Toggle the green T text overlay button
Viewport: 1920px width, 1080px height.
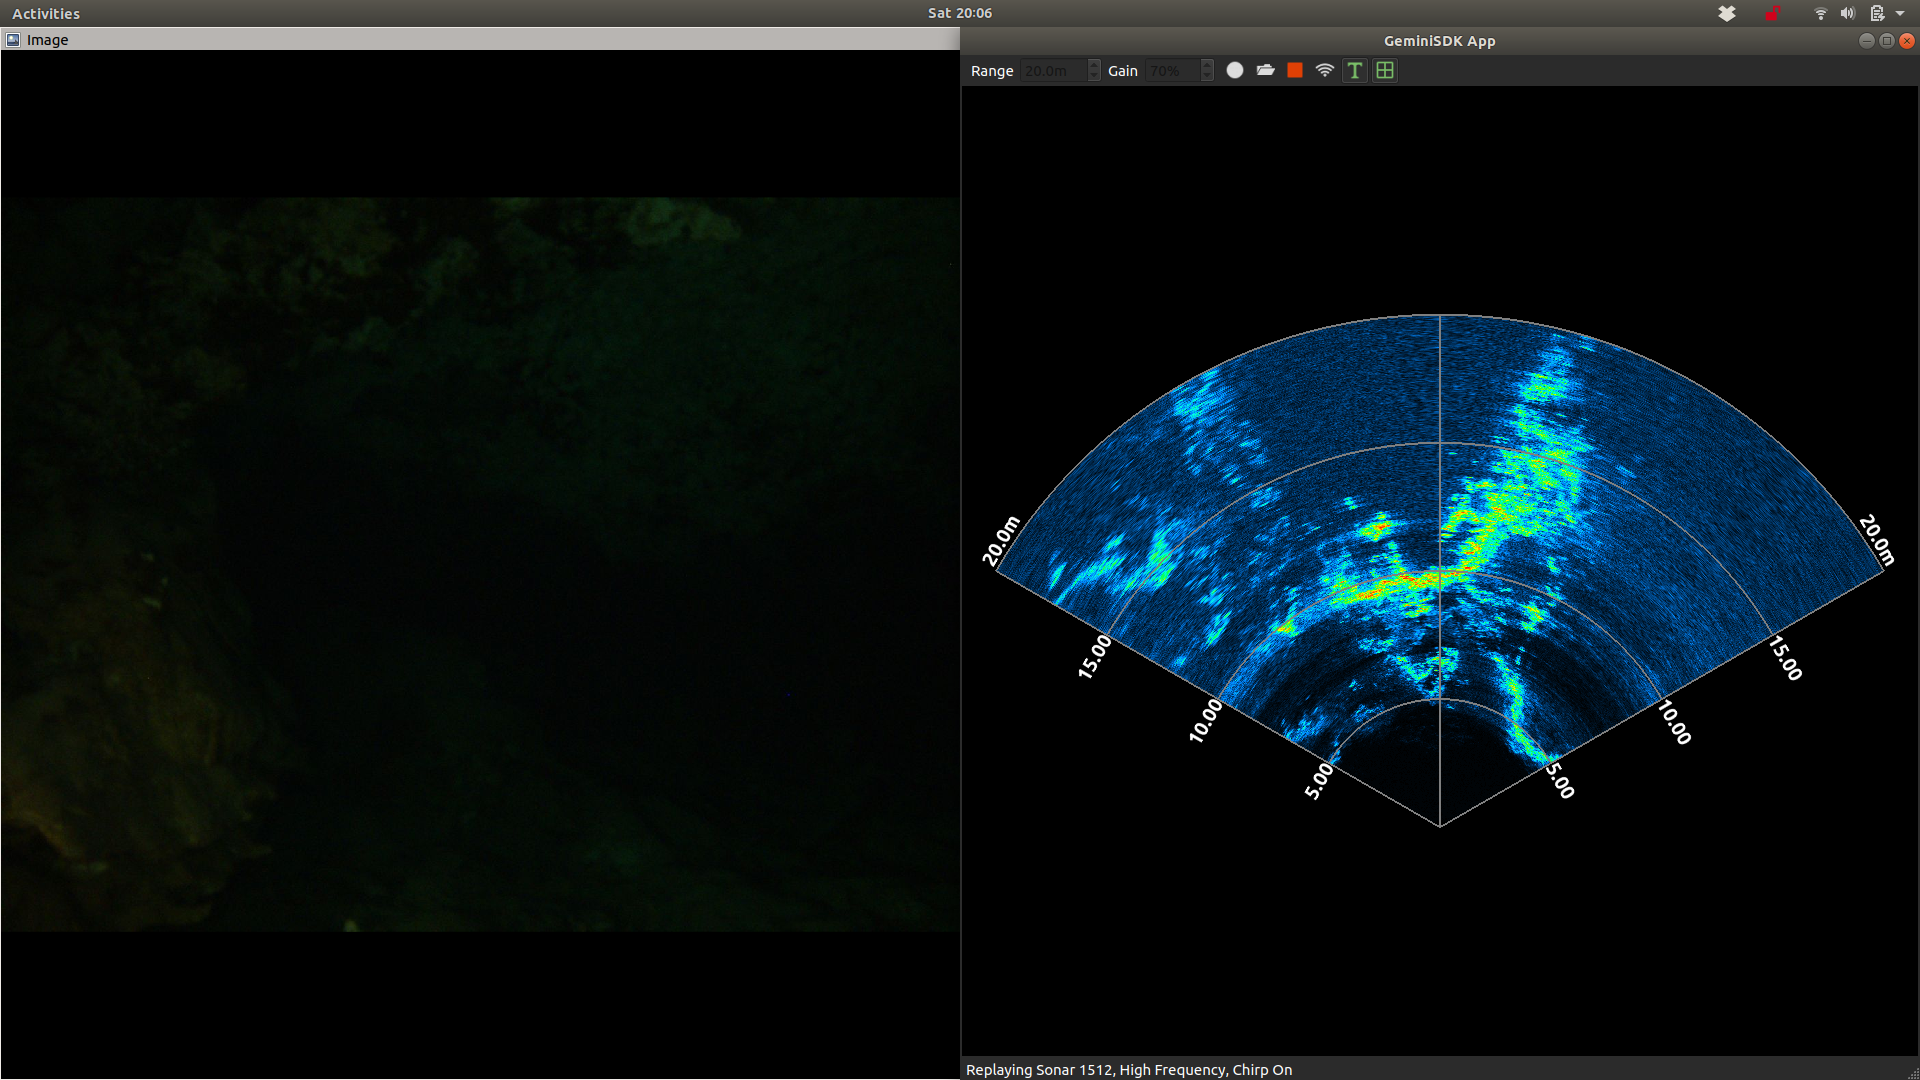pos(1355,70)
